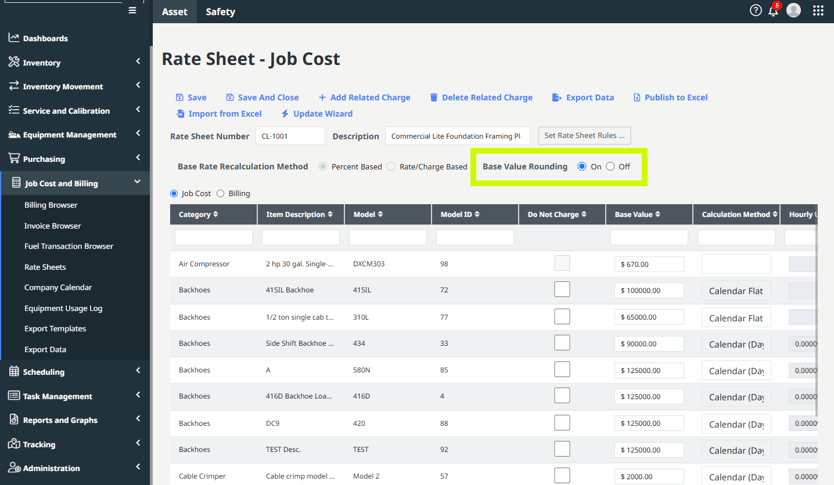The image size is (834, 485).
Task: Click Import from Excel
Action: [x=219, y=114]
